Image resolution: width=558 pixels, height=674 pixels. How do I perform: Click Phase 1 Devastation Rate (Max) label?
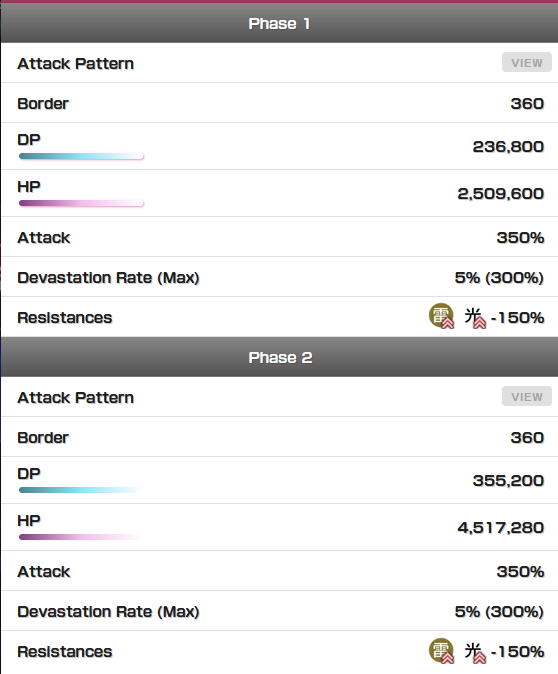[x=108, y=278]
